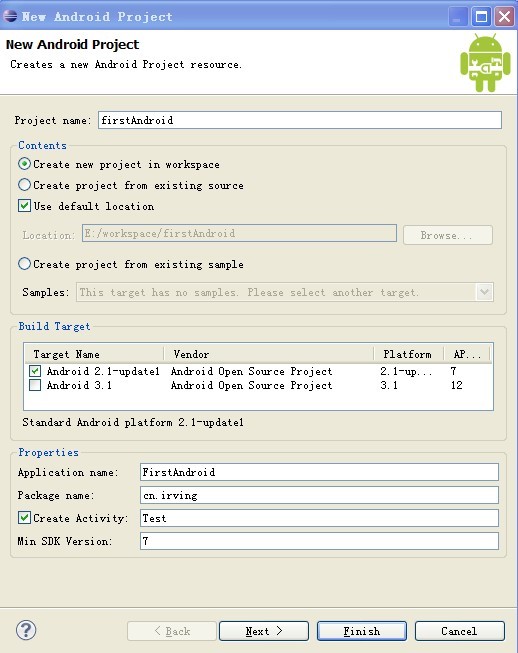Open the Samples dropdown arrow

point(484,292)
